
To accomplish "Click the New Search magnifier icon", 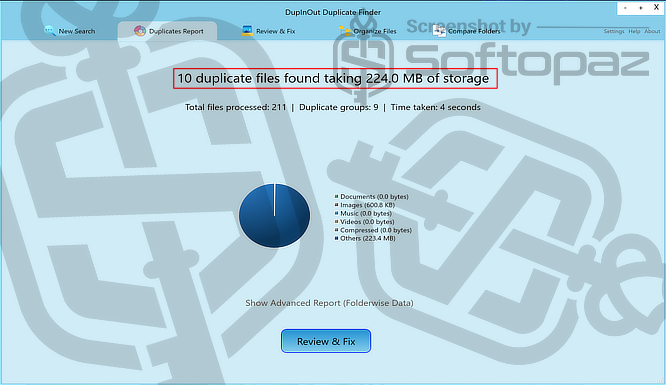I will (50, 31).
